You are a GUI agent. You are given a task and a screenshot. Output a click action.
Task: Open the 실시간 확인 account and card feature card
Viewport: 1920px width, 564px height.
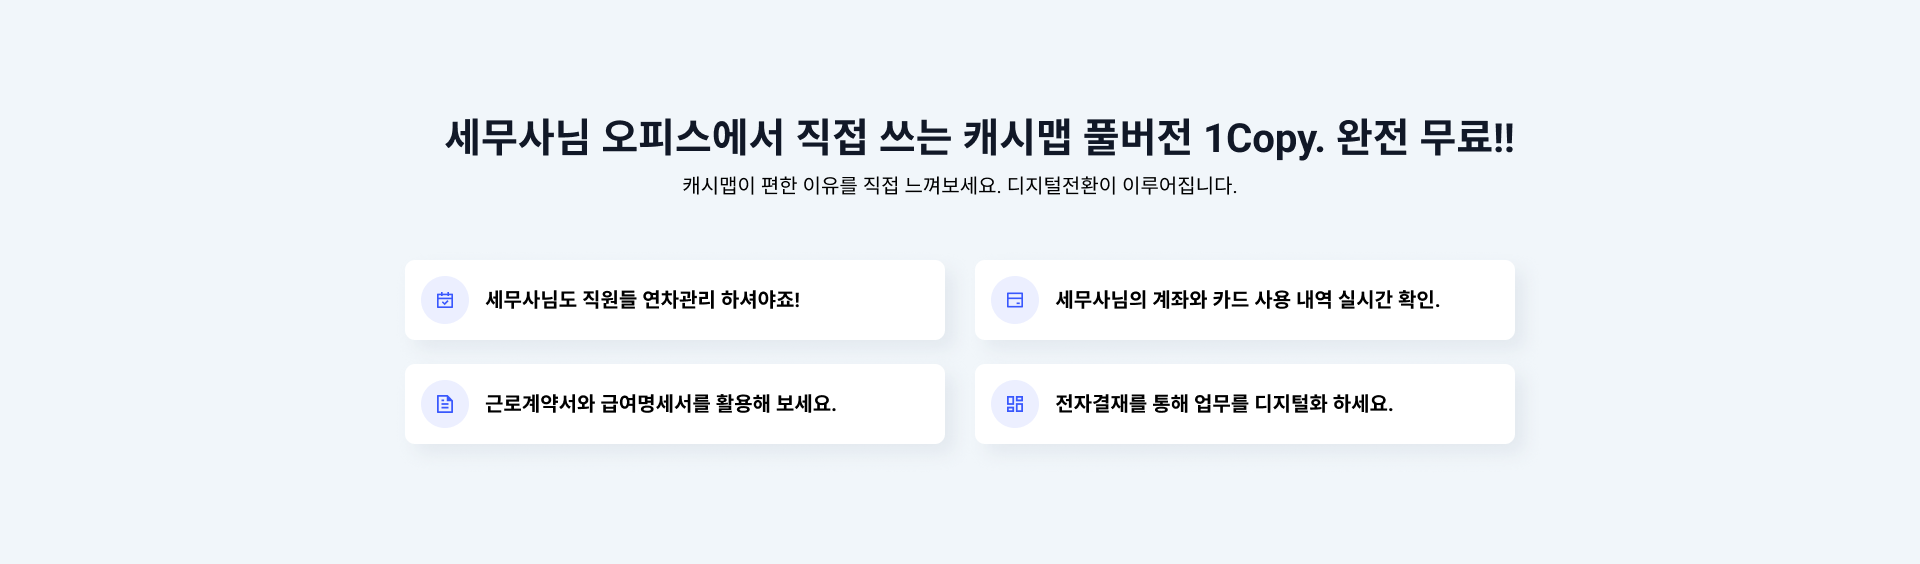pos(1245,300)
